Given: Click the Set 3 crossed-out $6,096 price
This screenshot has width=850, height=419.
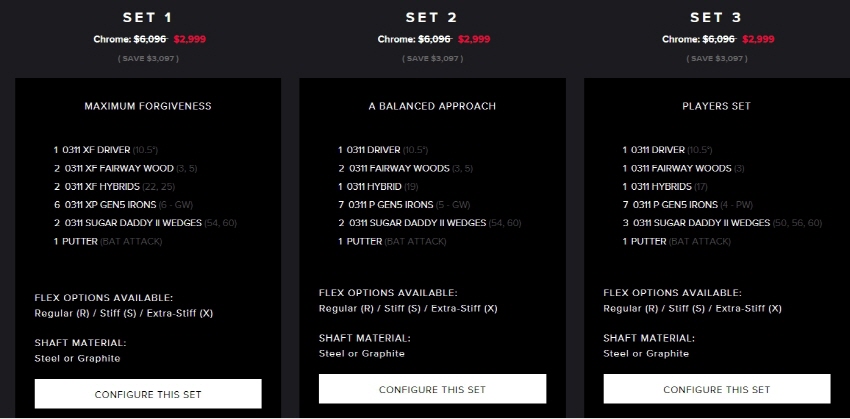Looking at the screenshot, I should click(719, 39).
